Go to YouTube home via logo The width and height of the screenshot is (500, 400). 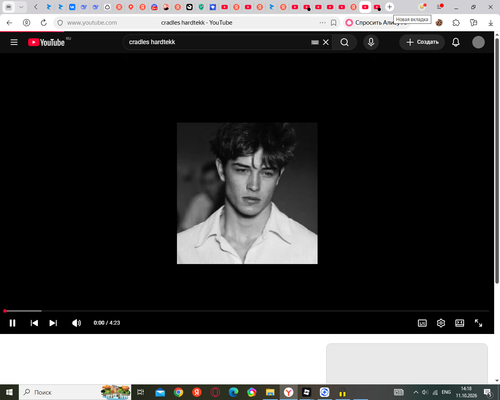point(46,42)
